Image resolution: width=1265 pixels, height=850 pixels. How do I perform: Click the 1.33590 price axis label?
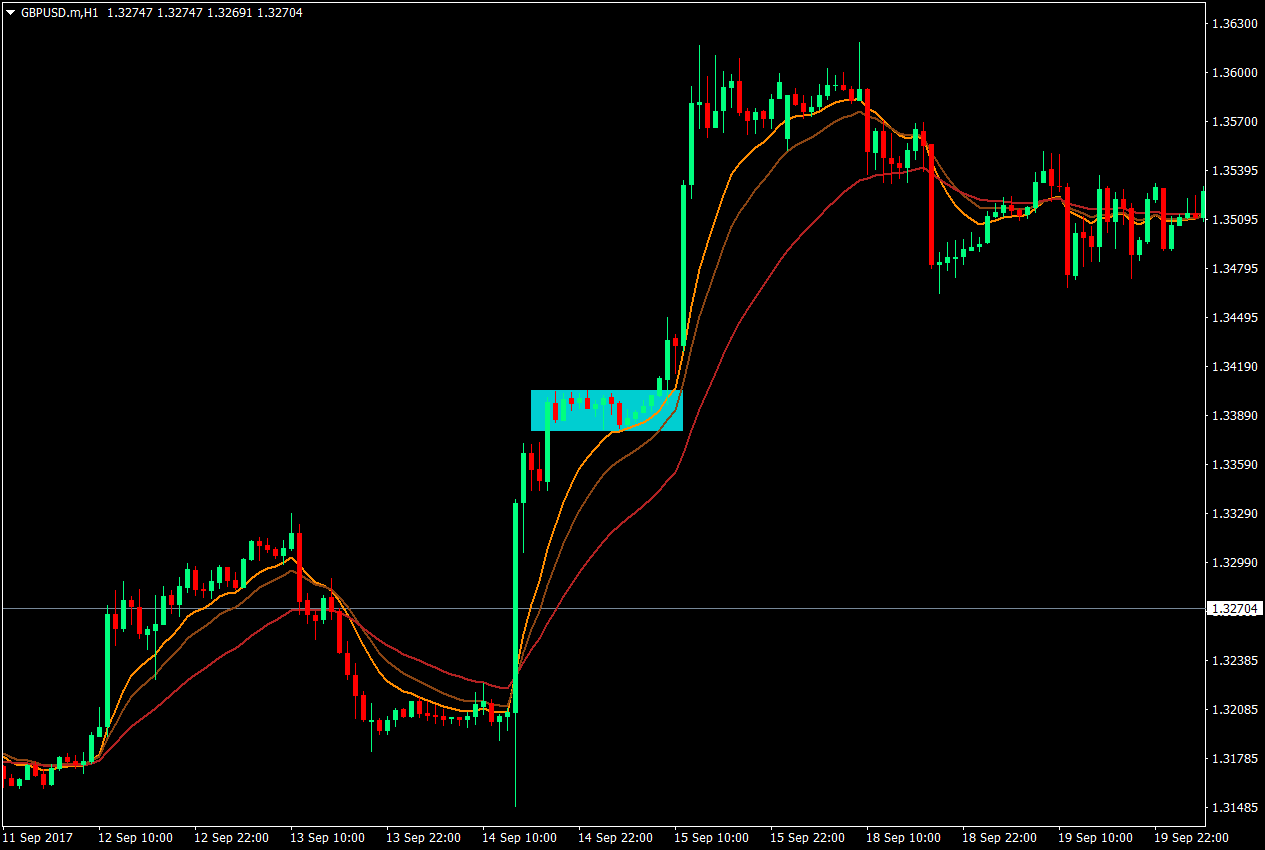1233,465
